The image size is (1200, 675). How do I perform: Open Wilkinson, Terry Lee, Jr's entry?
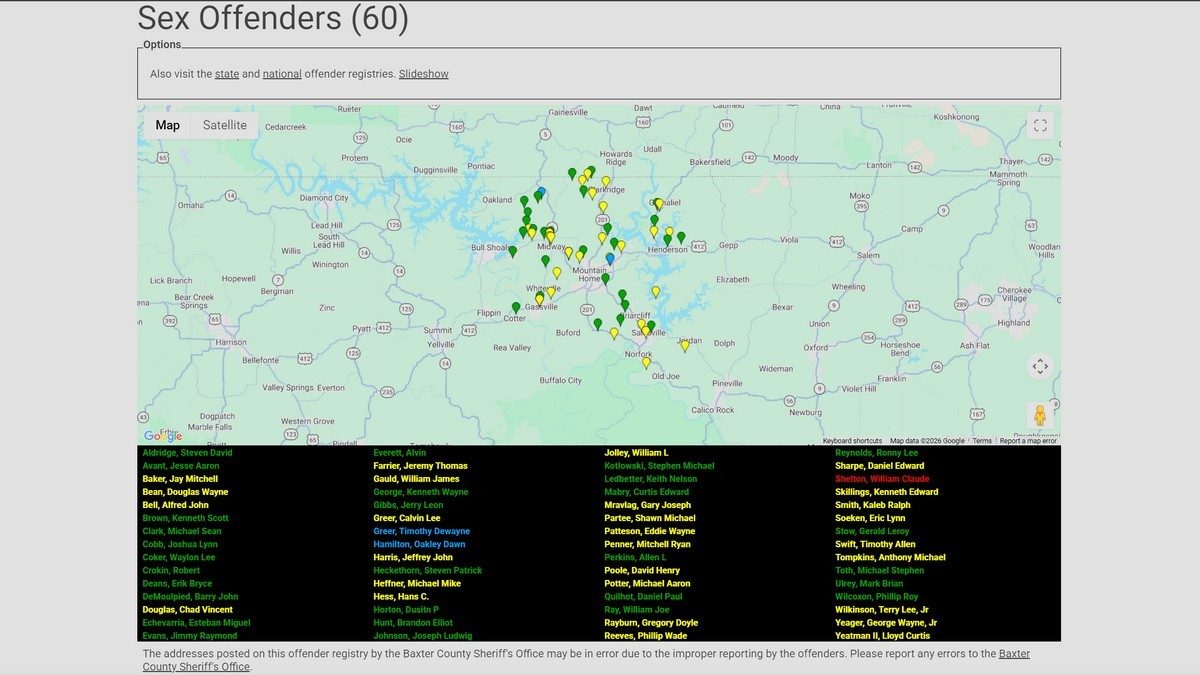pyautogui.click(x=882, y=609)
